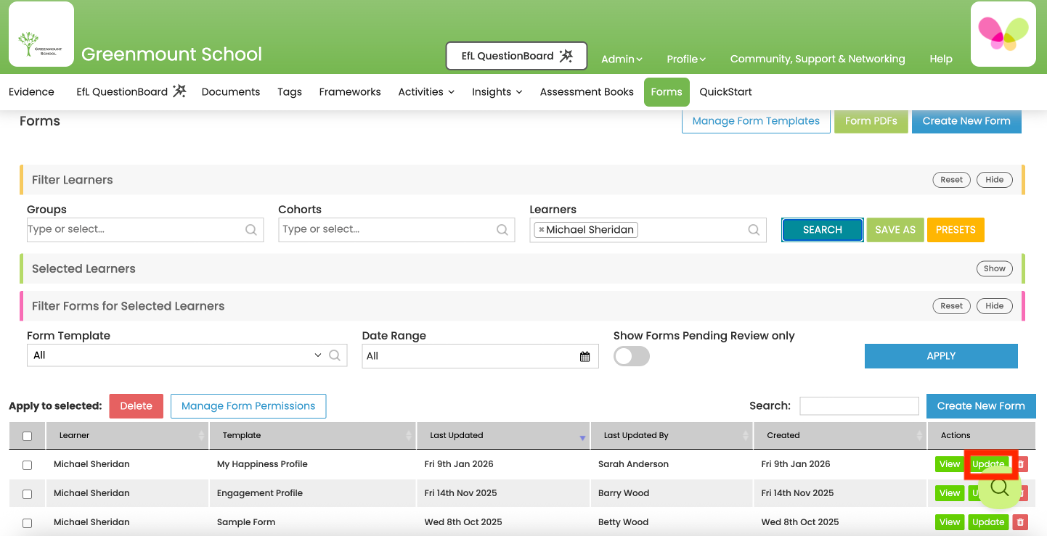
Task: Hide the Filter Learners section
Action: tap(994, 180)
